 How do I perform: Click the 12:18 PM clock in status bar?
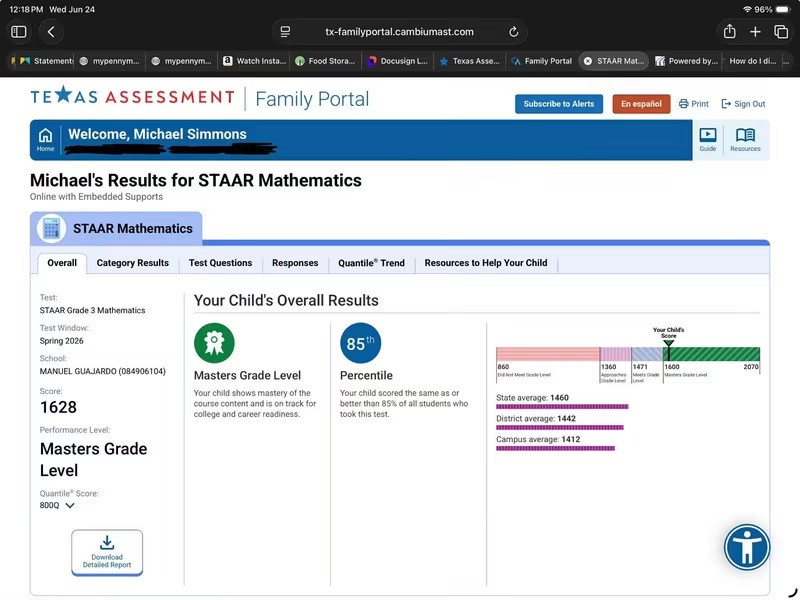click(x=26, y=9)
